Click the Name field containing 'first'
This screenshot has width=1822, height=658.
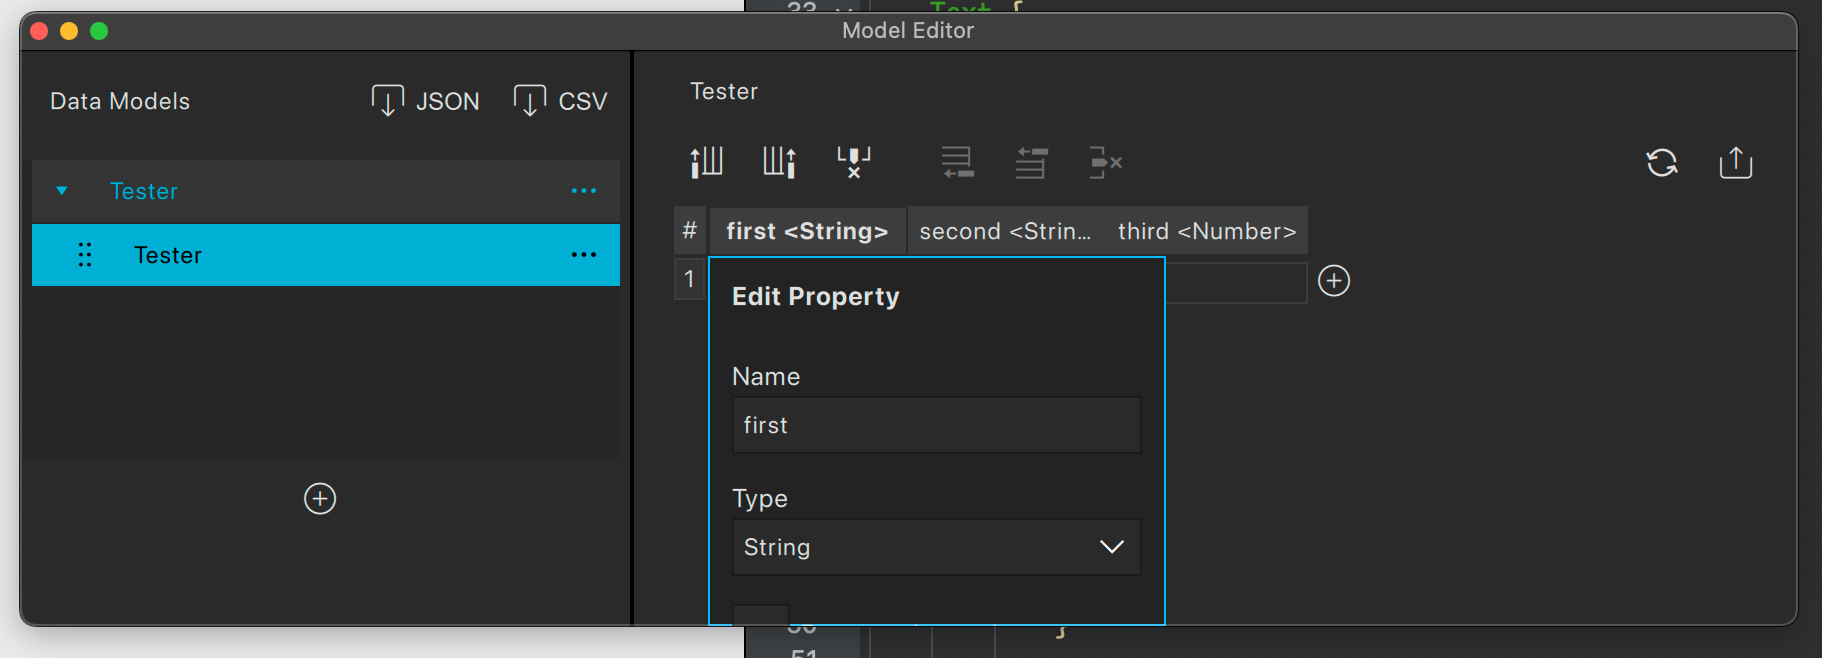936,425
